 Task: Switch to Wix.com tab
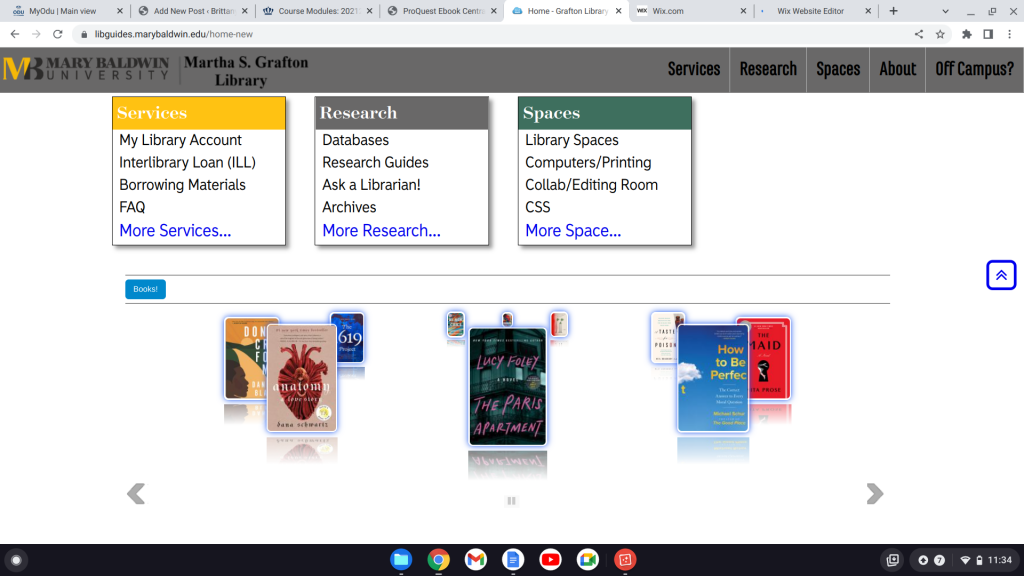[691, 11]
